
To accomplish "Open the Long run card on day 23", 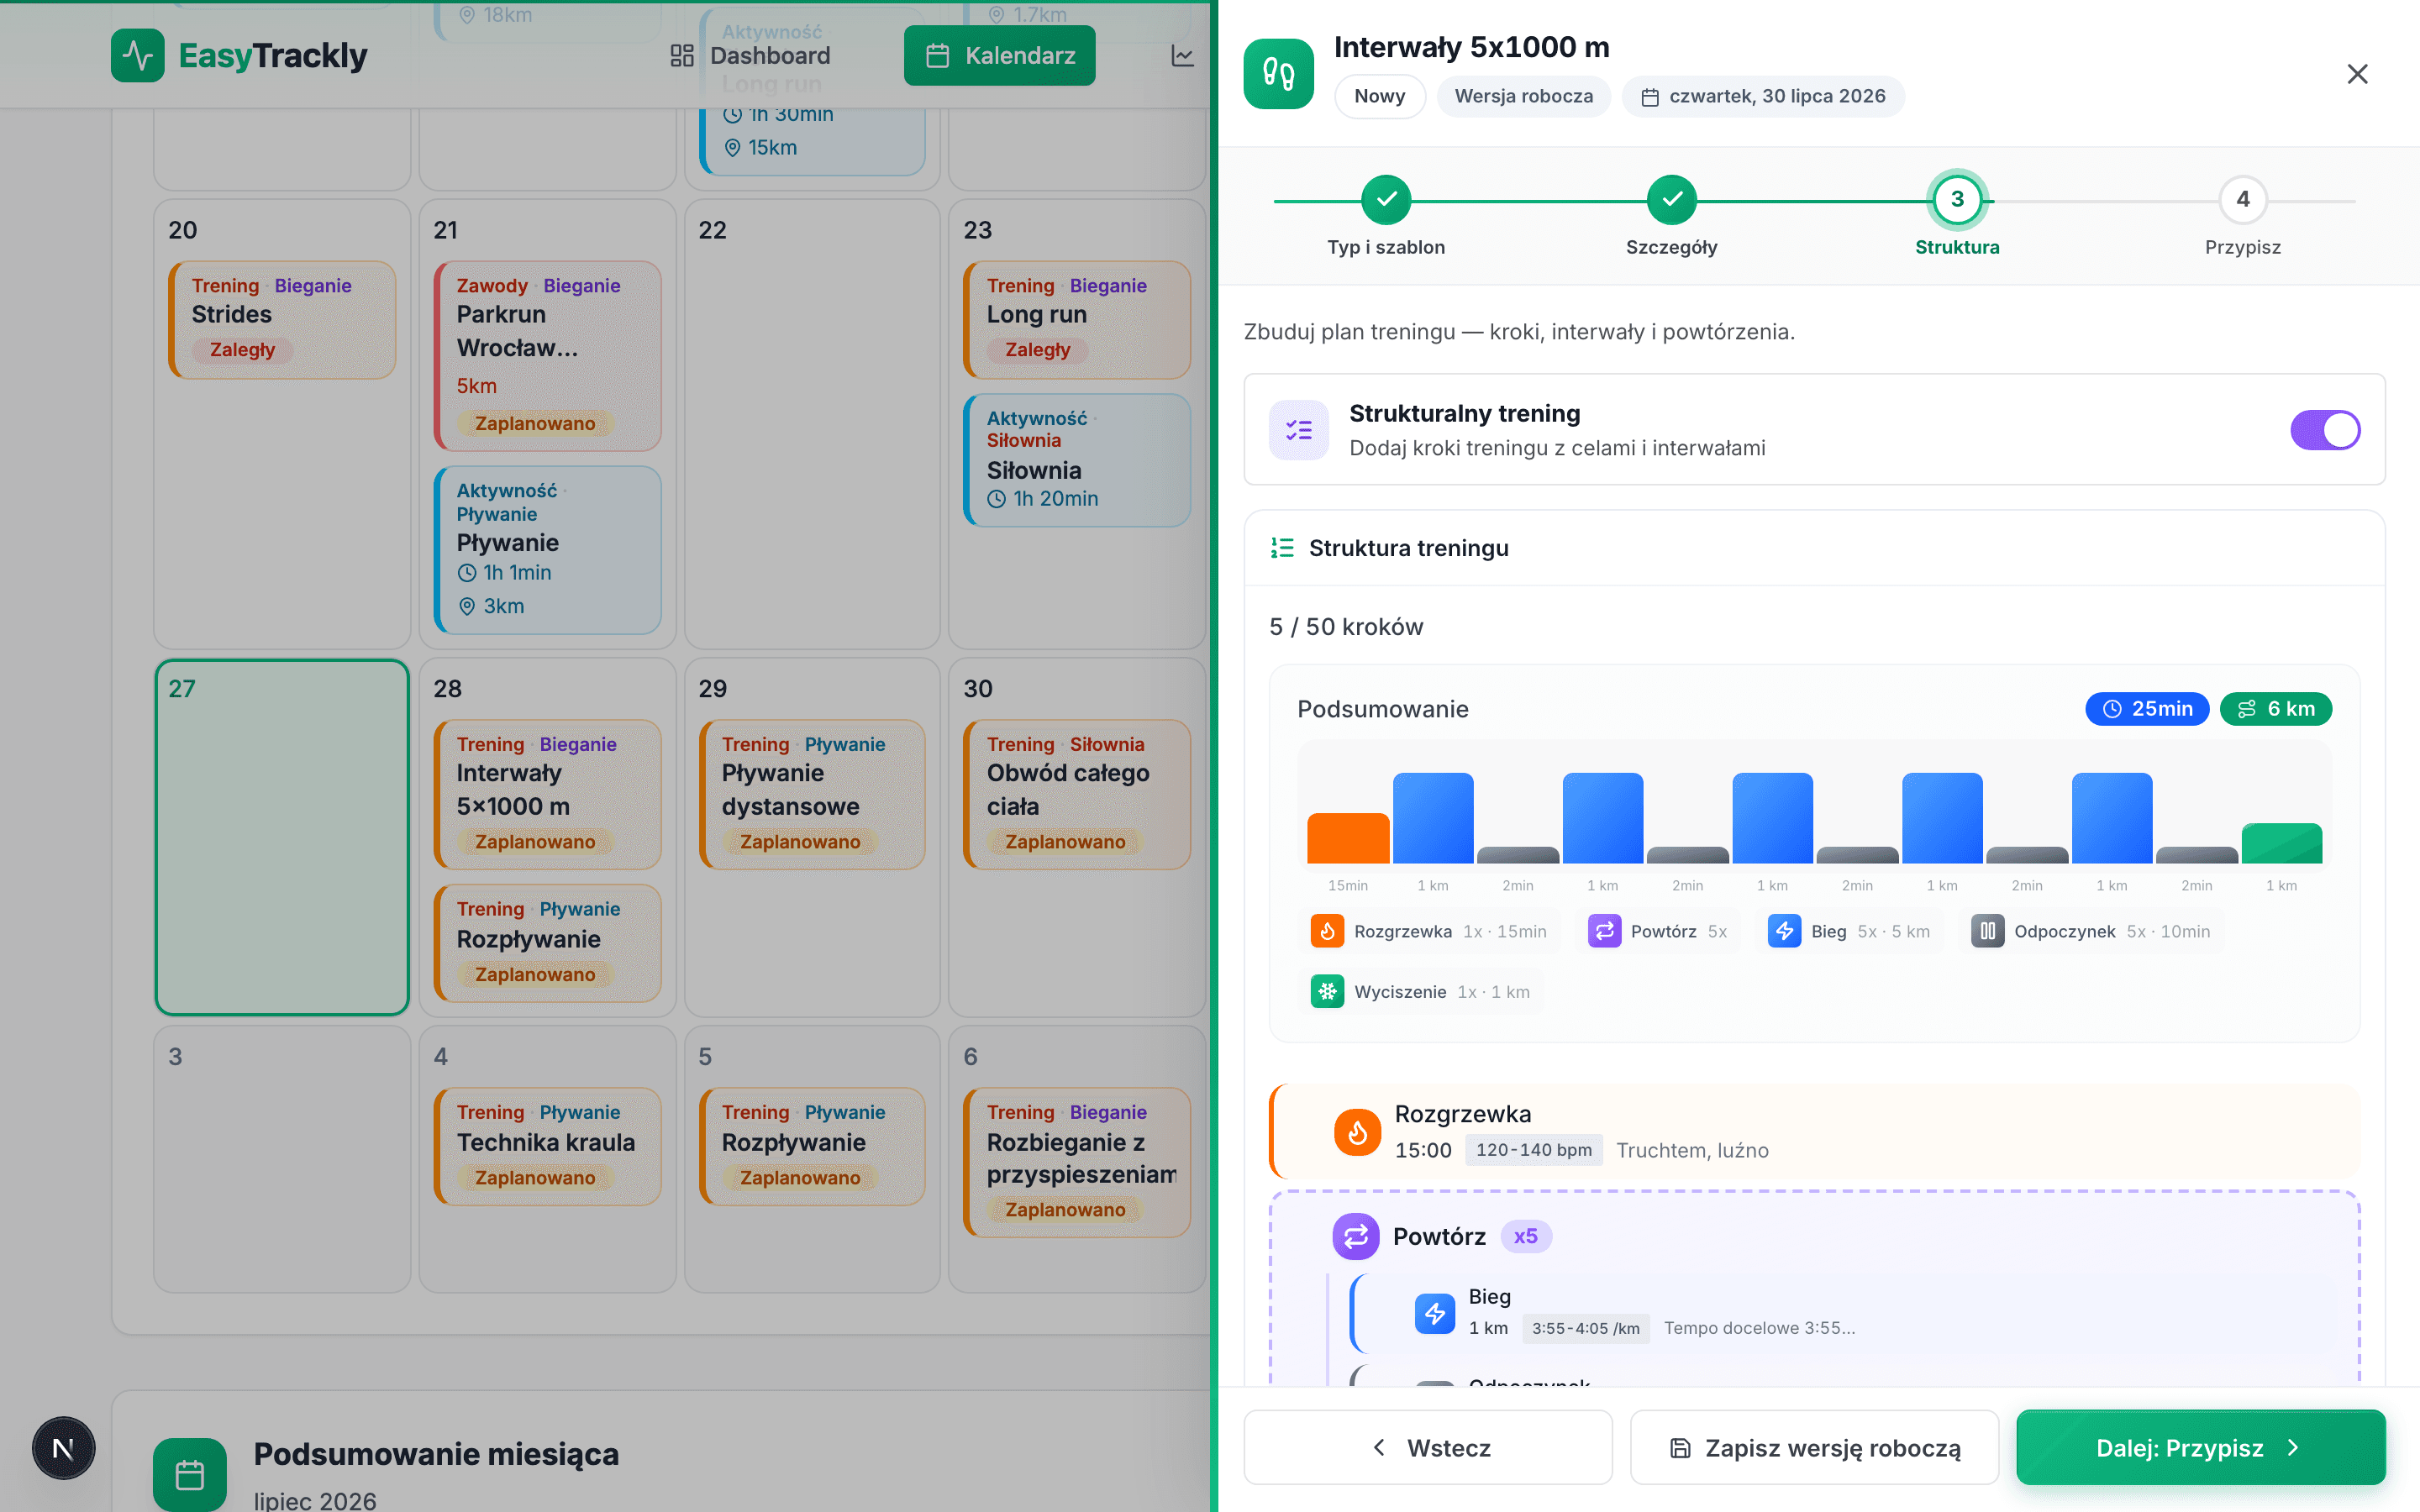I will (1077, 320).
